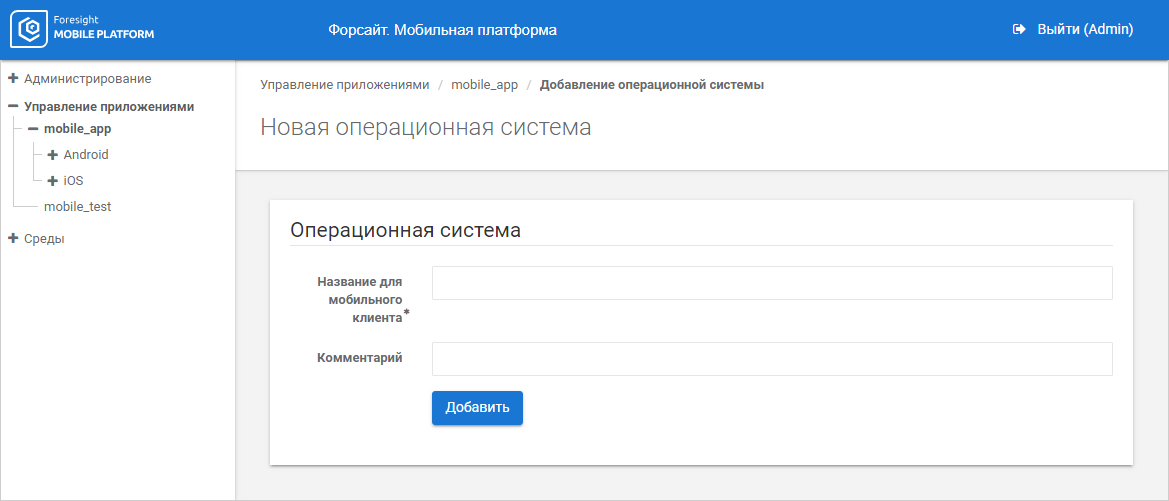Open the mobile_app breadcrumb link

[484, 85]
